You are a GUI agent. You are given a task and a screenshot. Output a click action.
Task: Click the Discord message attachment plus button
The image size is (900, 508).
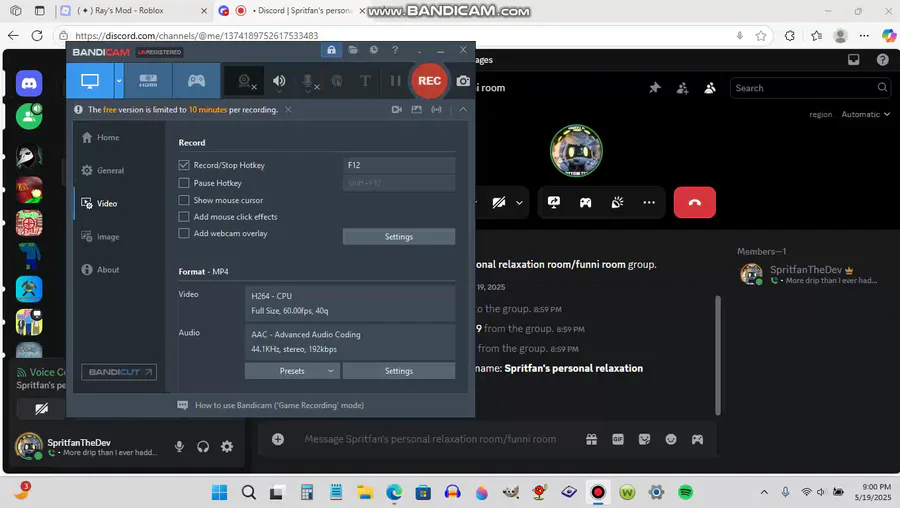coord(278,439)
